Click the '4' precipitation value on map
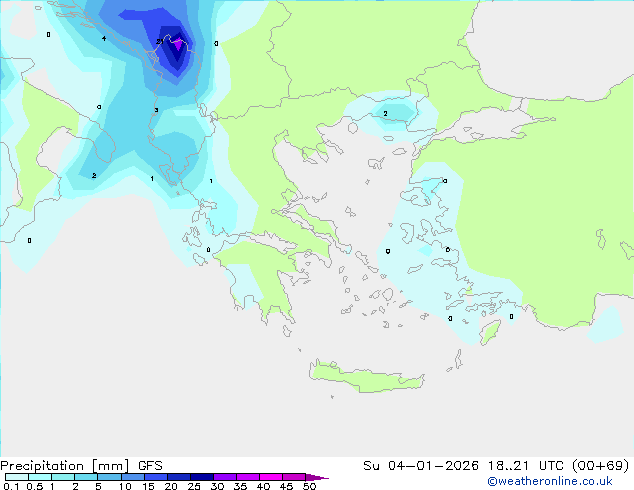The height and width of the screenshot is (490, 634). 104,38
